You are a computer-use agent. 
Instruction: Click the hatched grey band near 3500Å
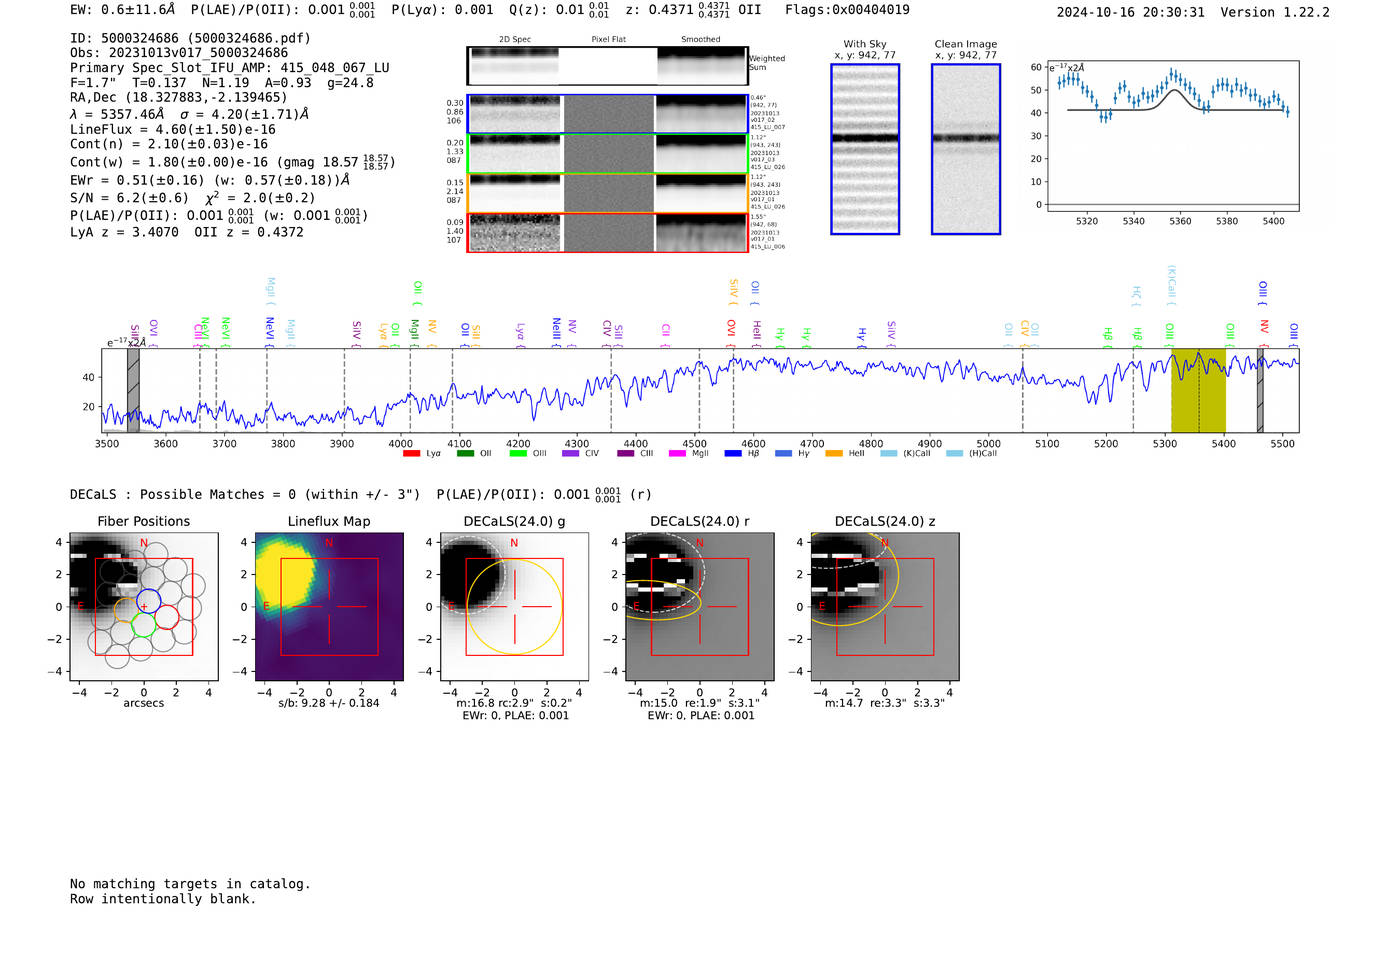[x=133, y=390]
